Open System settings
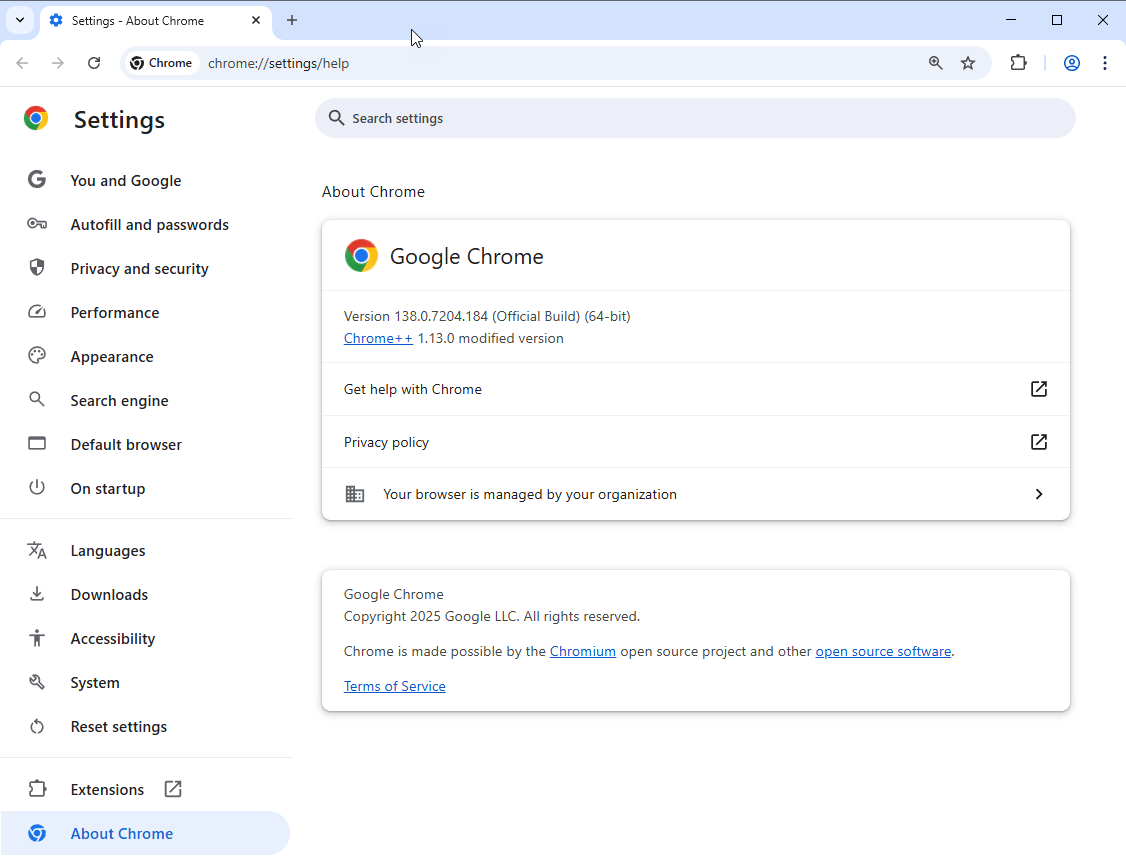 (95, 683)
